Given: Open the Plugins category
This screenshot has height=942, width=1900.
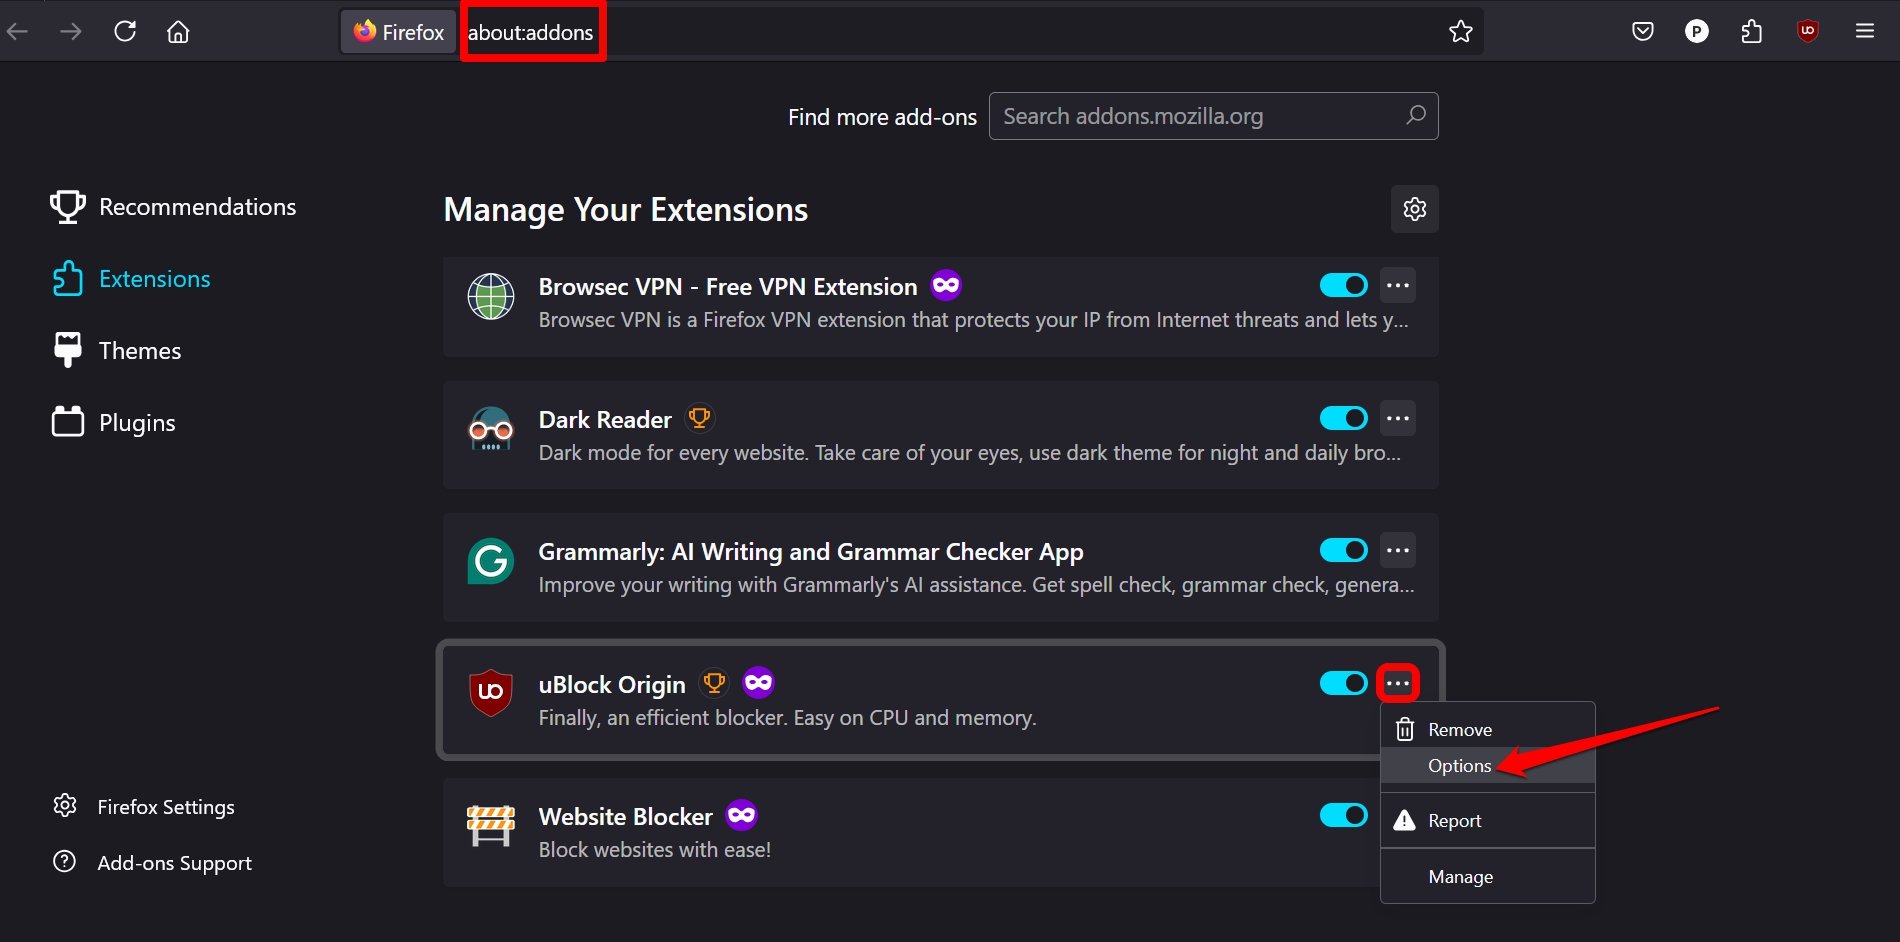Looking at the screenshot, I should 114,423.
